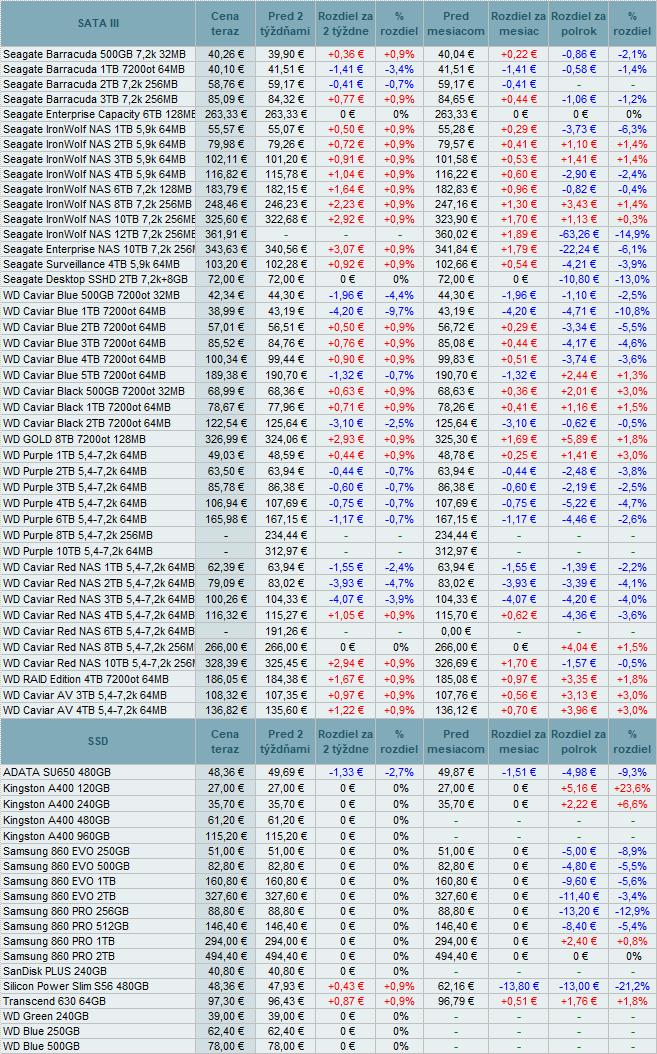
Task: Click Seagate Barracuda 2TB 7,2k 256MB name
Action: point(91,84)
